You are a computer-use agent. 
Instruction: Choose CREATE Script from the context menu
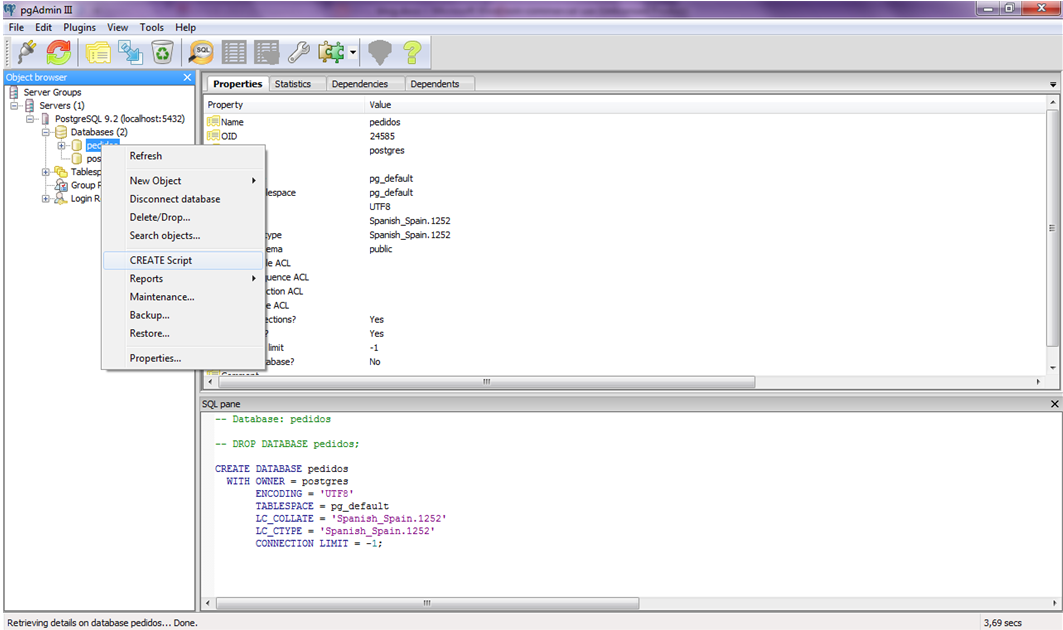[160, 260]
